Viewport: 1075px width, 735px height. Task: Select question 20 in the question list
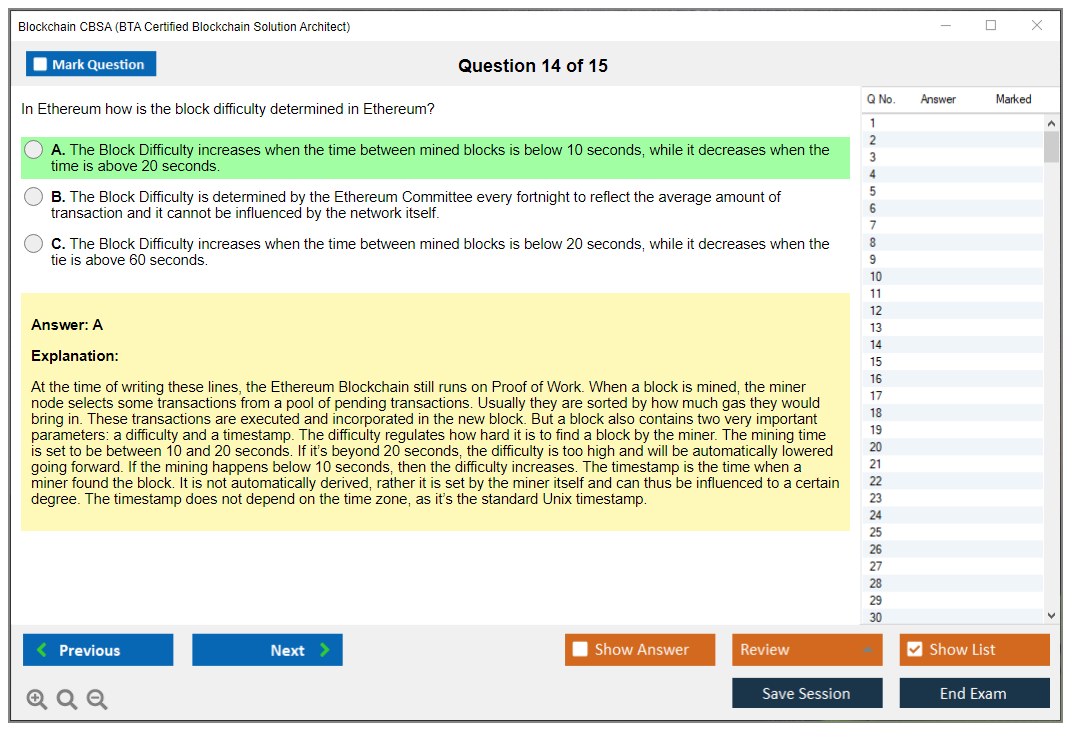(x=876, y=447)
